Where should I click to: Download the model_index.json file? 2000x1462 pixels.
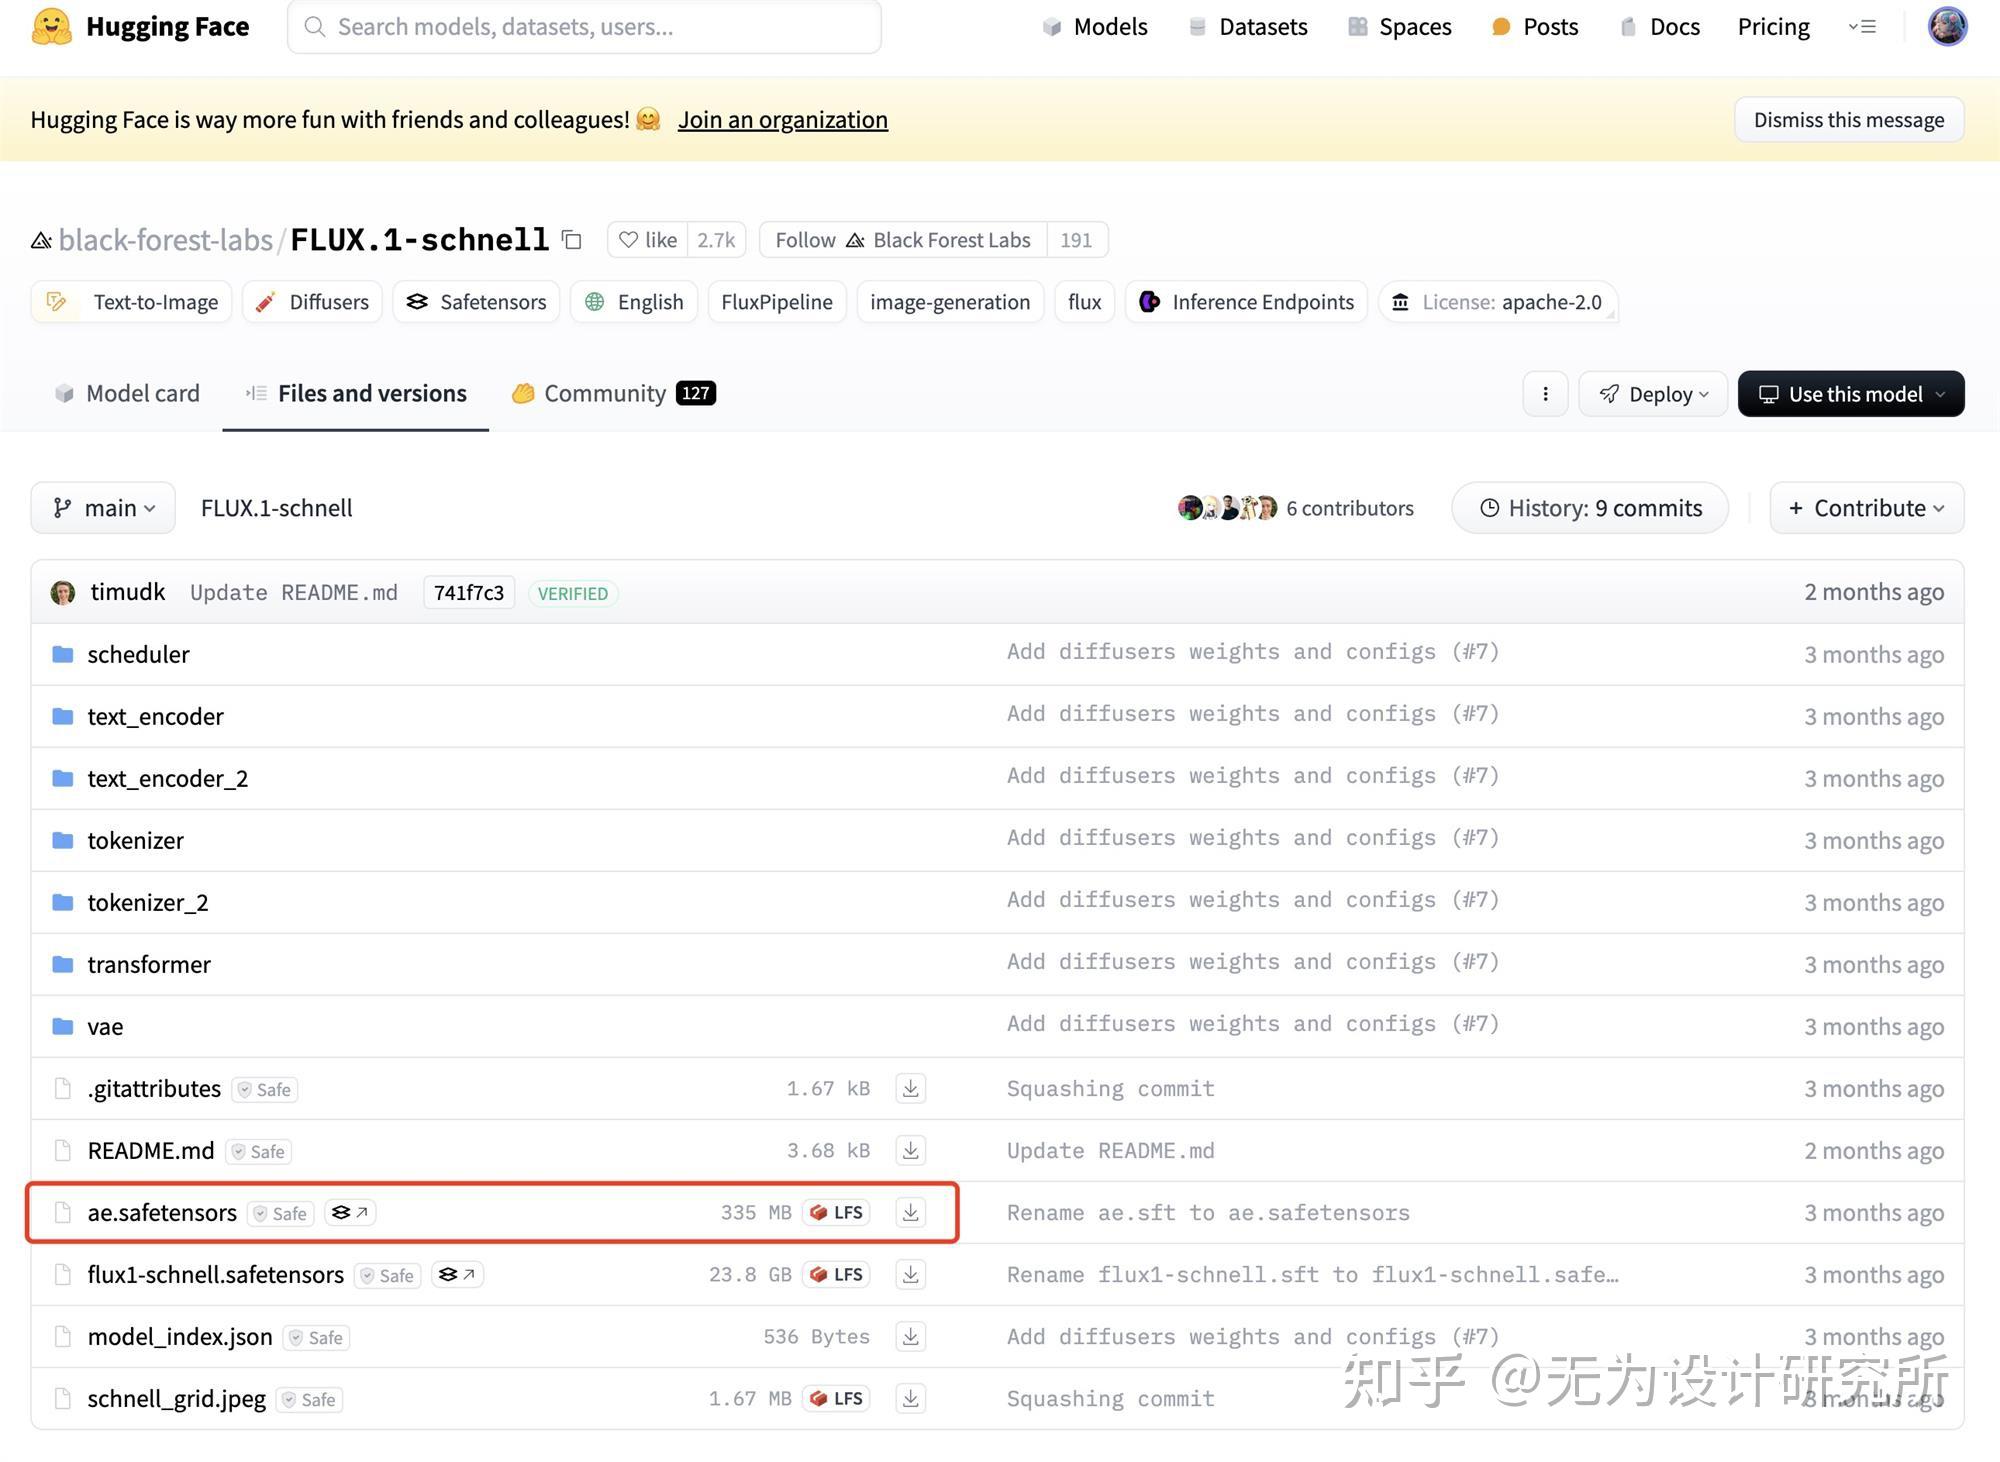[x=910, y=1336]
